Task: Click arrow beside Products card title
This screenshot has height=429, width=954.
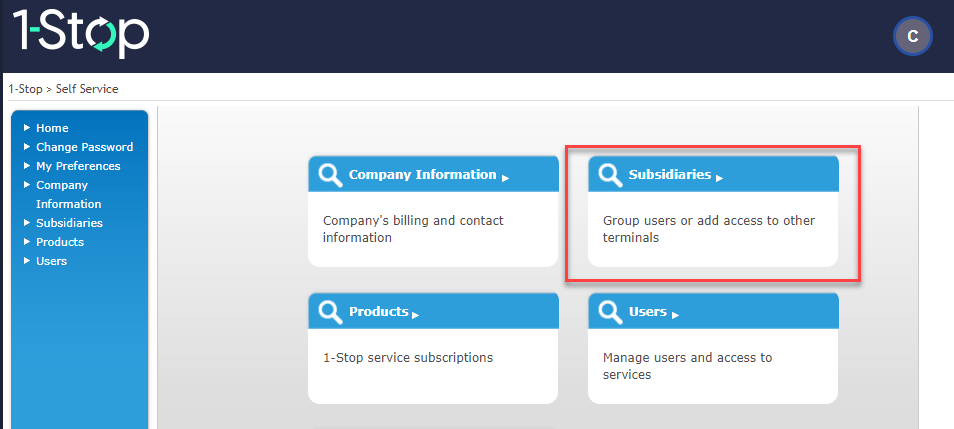Action: pos(415,315)
